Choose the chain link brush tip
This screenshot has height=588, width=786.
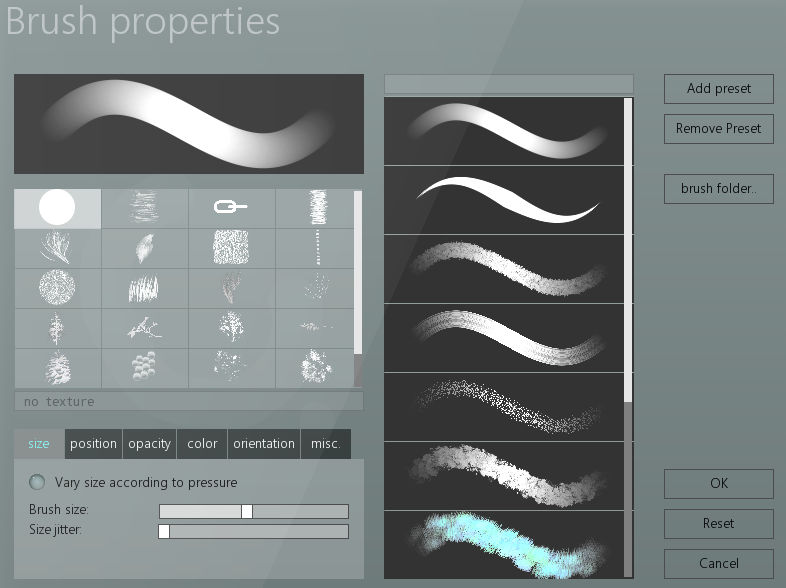click(231, 208)
